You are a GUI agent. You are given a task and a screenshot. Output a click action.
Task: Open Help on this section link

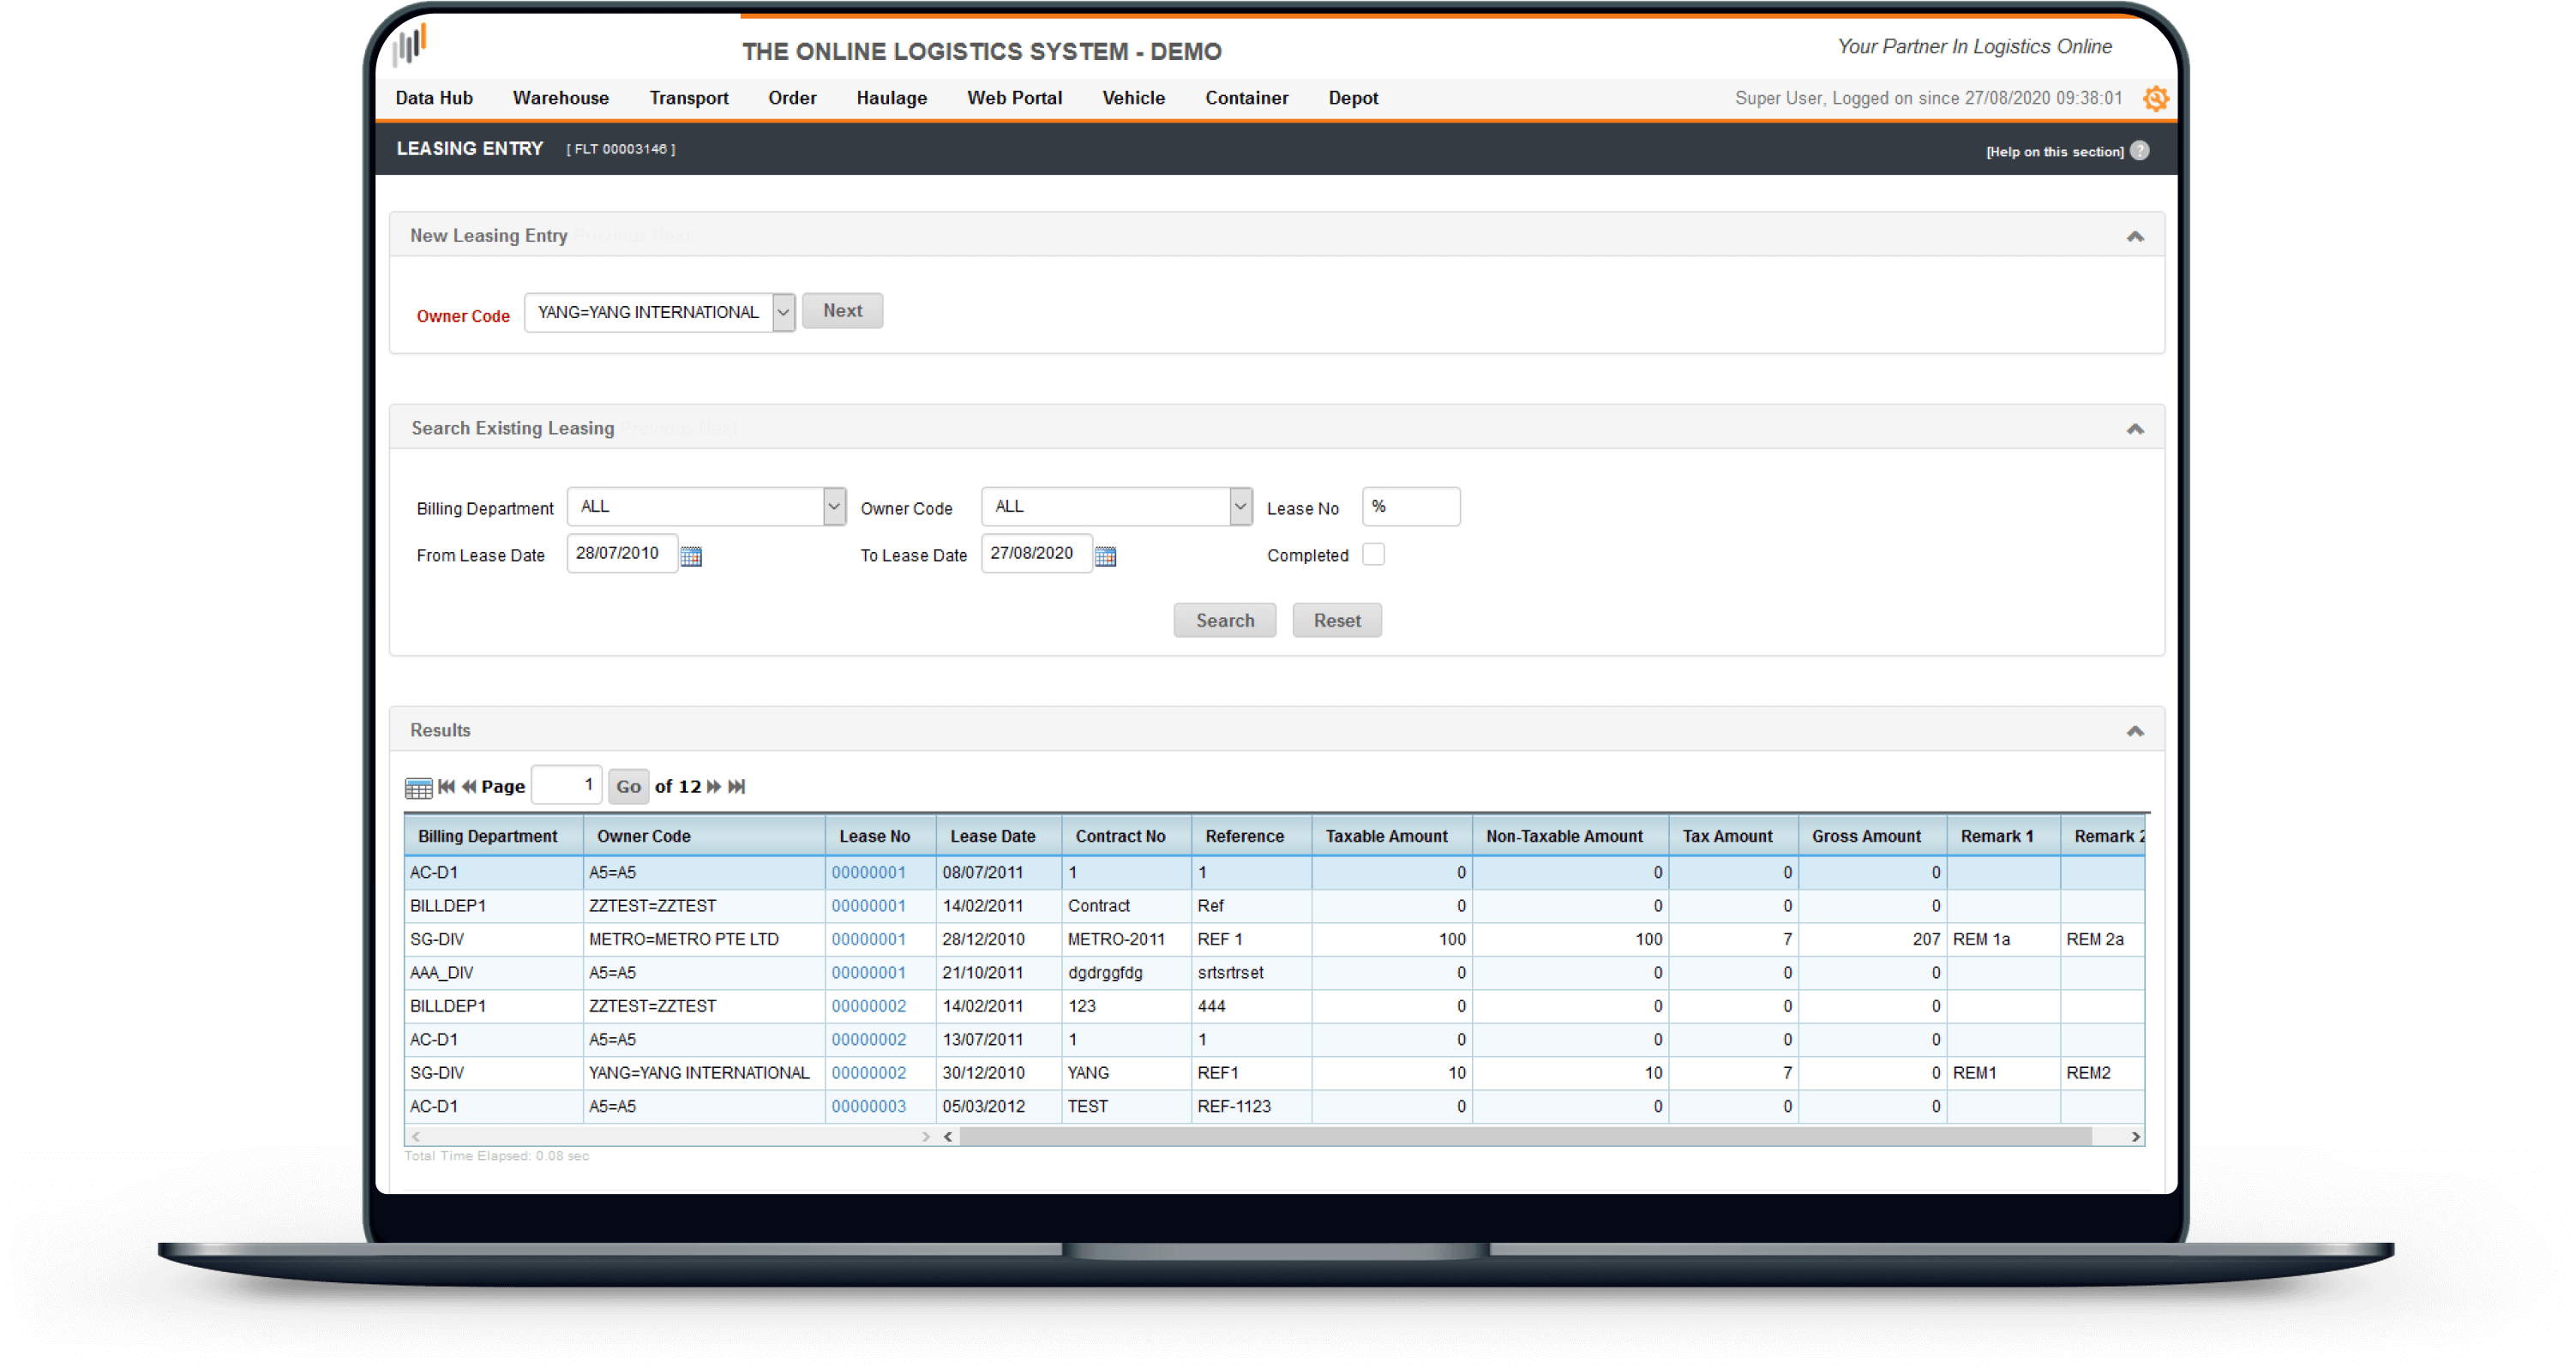click(x=2055, y=152)
